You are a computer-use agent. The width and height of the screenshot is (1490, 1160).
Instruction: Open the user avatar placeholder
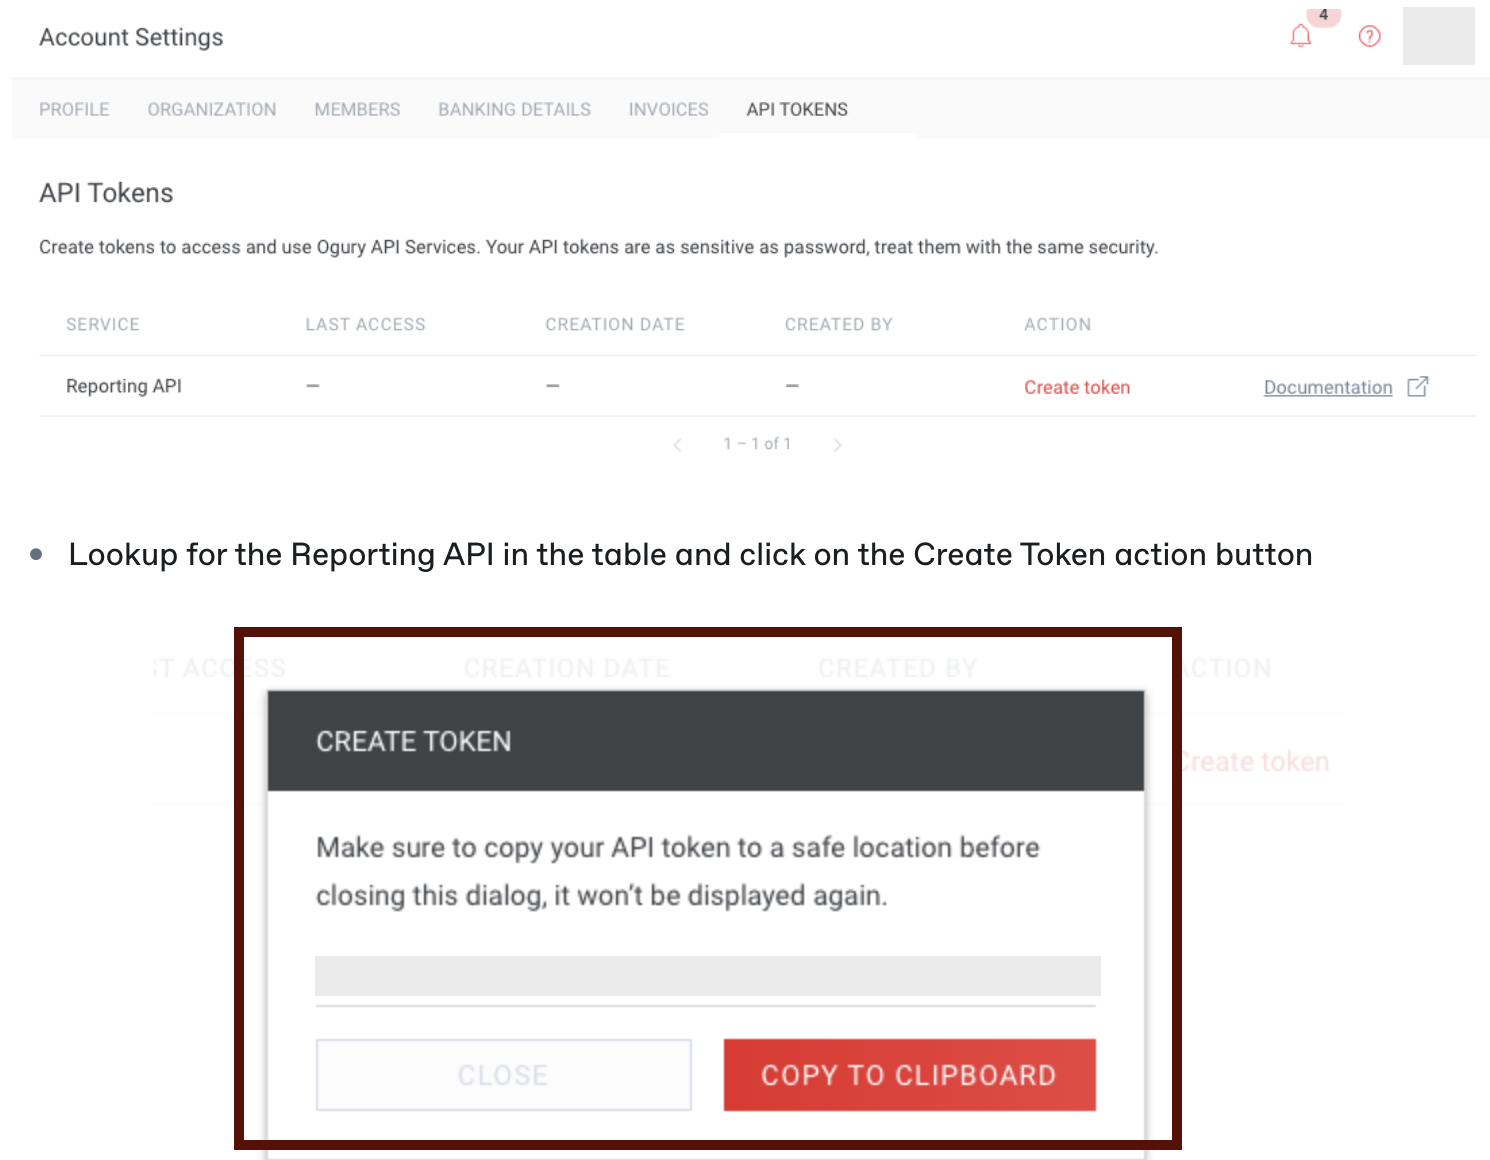pyautogui.click(x=1437, y=37)
